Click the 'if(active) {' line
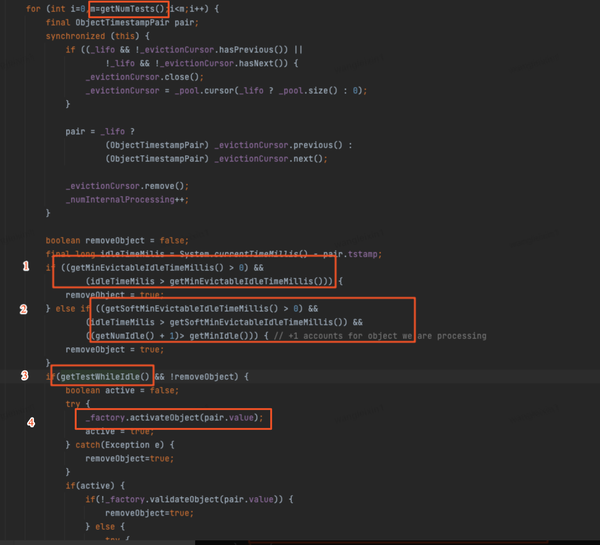The height and width of the screenshot is (545, 600). [x=95, y=486]
